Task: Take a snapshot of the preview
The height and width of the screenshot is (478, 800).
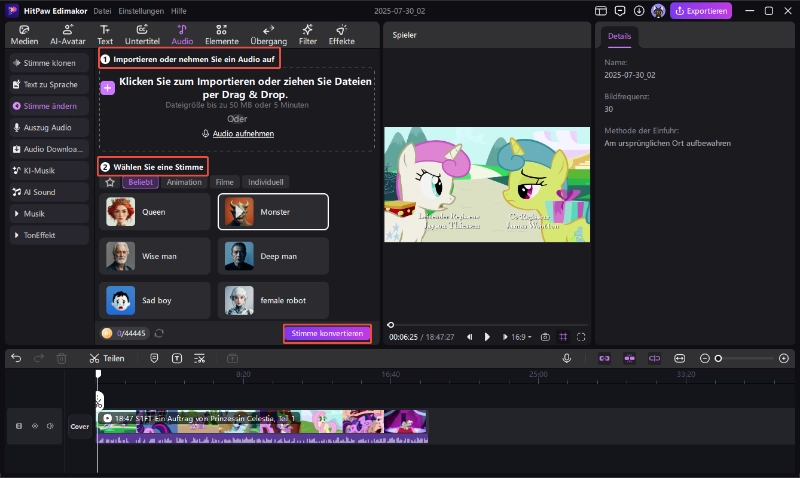Action: click(x=545, y=337)
